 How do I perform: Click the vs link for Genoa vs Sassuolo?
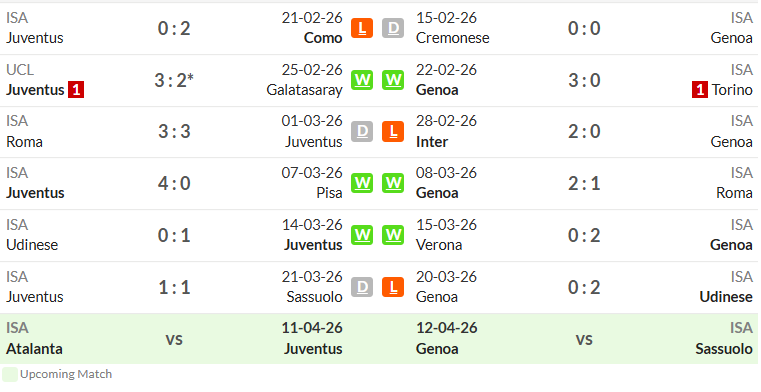click(584, 339)
